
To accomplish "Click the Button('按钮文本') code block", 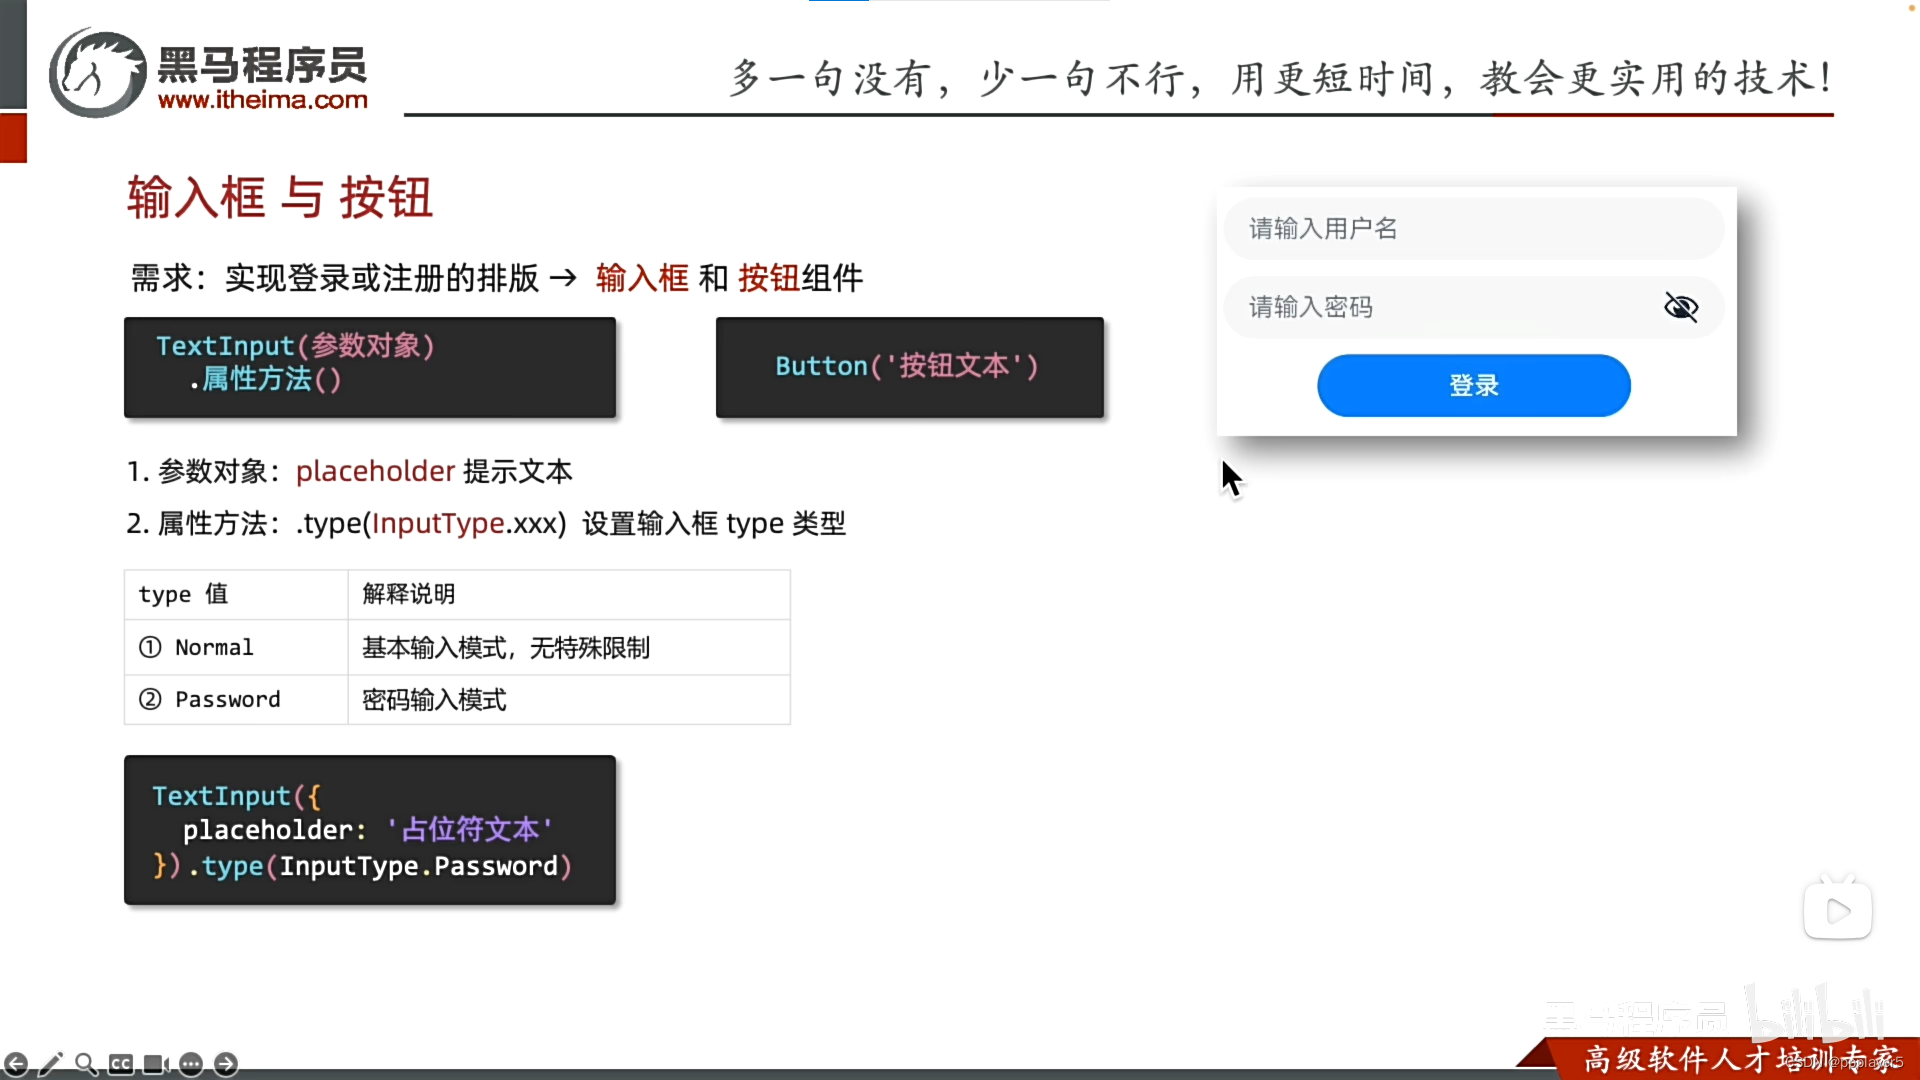I will coord(909,367).
